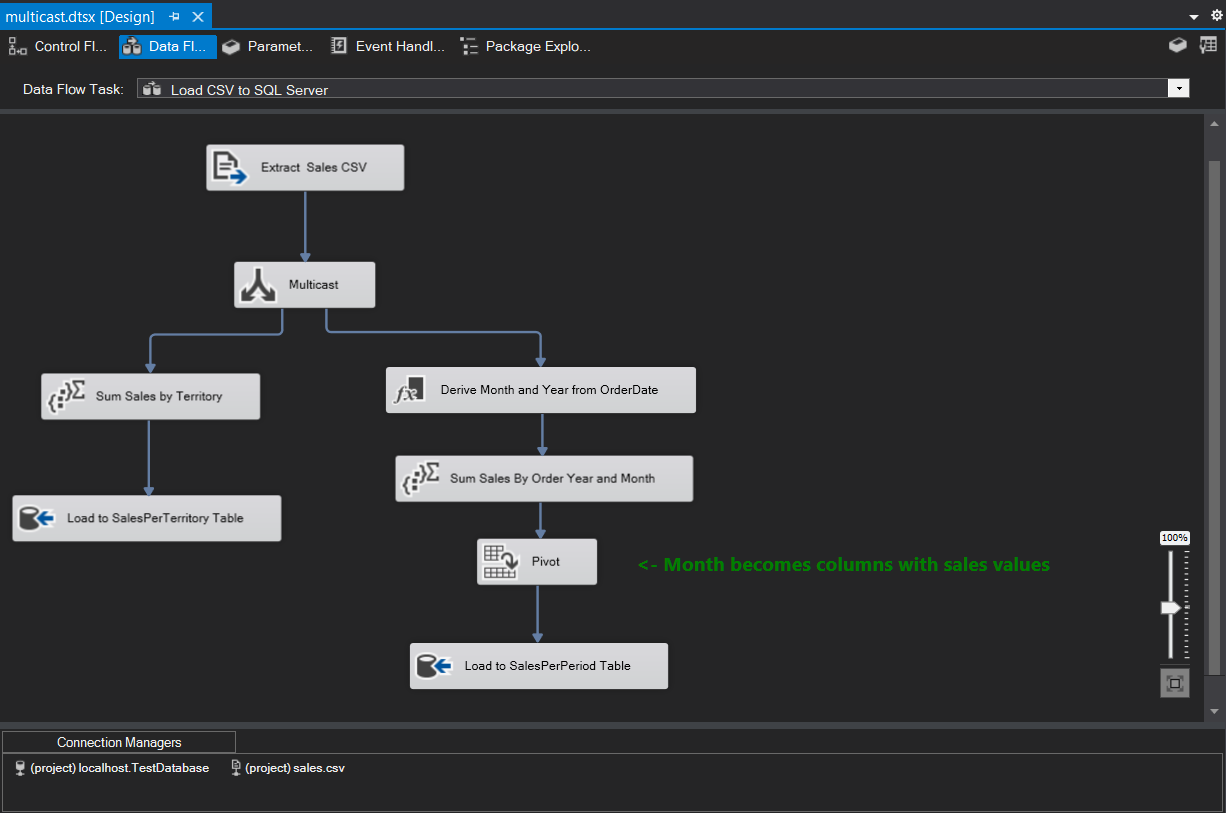Click the localhost.TestDatabase connection manager icon
Viewport: 1226px width, 813px height.
[17, 768]
